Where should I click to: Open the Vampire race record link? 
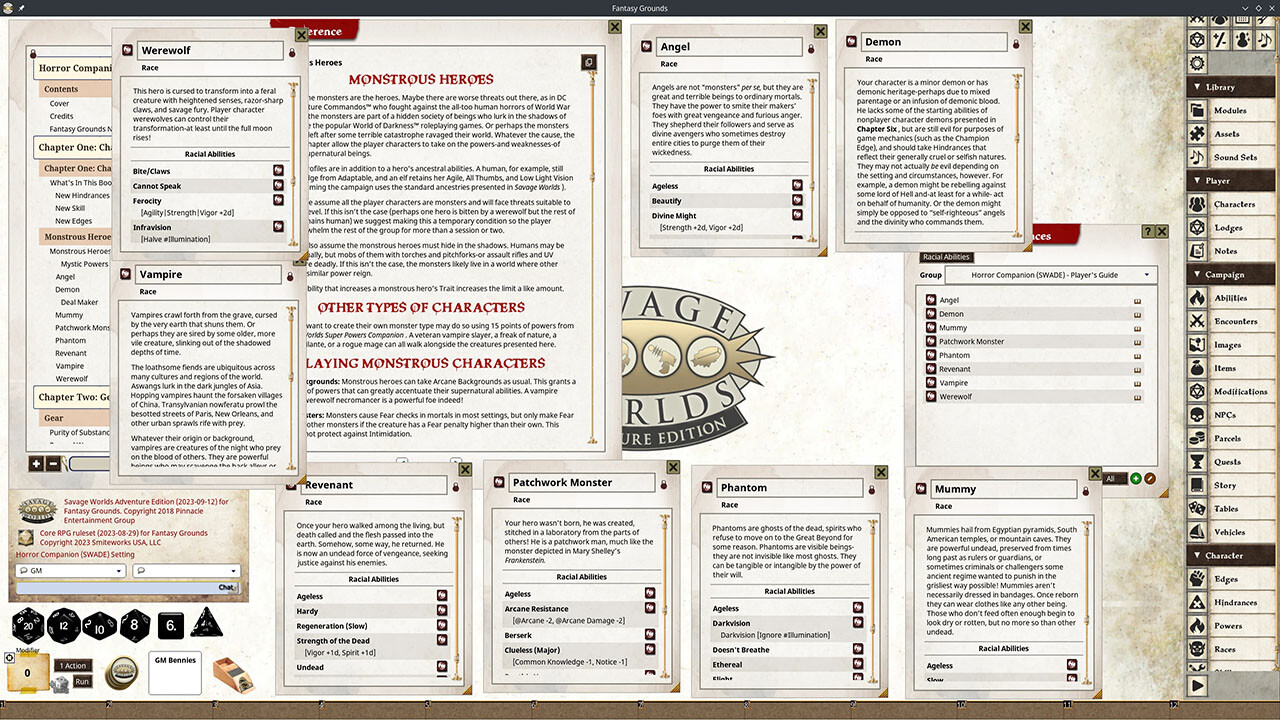[930, 382]
